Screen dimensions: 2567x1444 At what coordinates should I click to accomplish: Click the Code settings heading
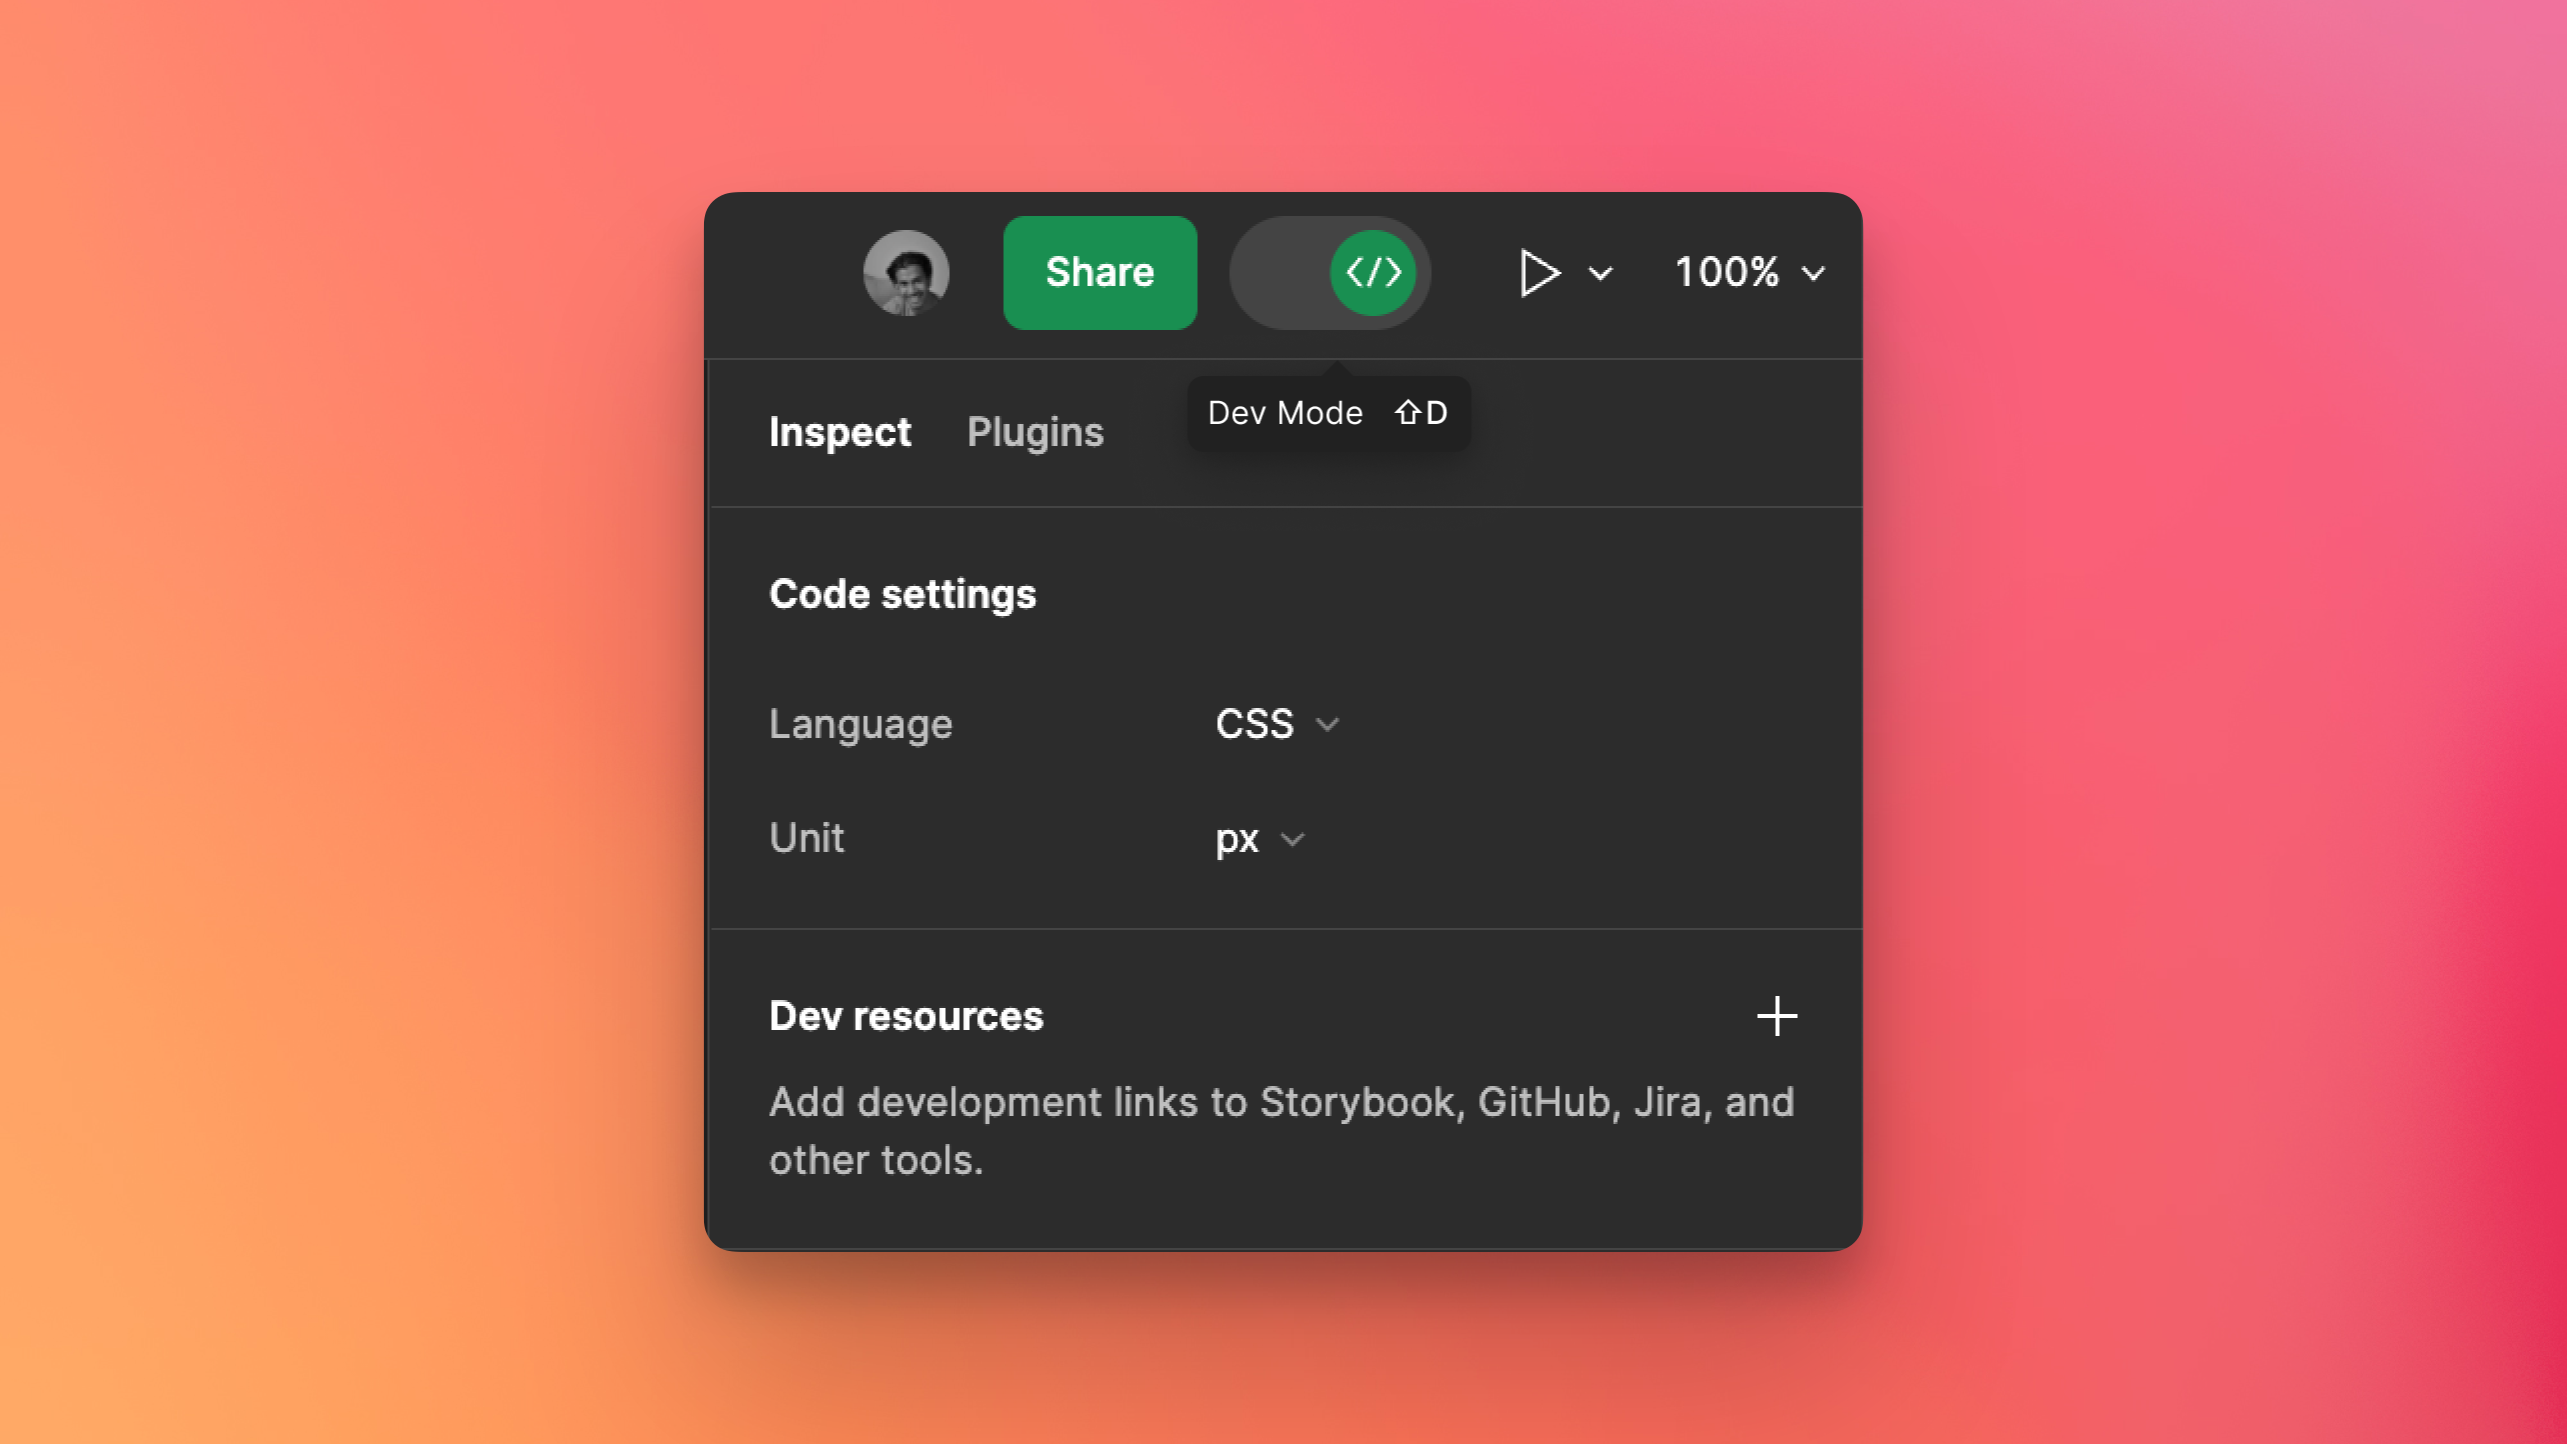(x=902, y=594)
